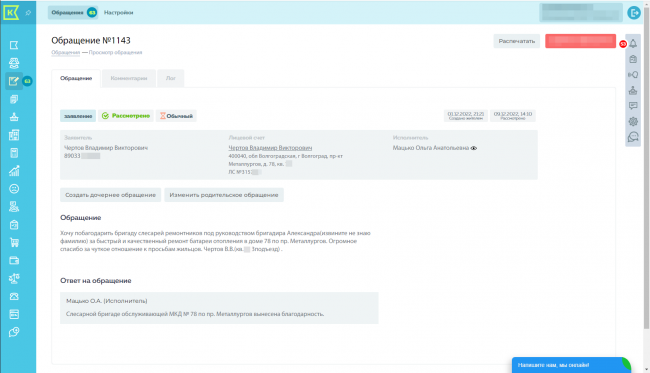
Task: Pin the sidebar with the pin icon
Action: pyautogui.click(x=28, y=12)
